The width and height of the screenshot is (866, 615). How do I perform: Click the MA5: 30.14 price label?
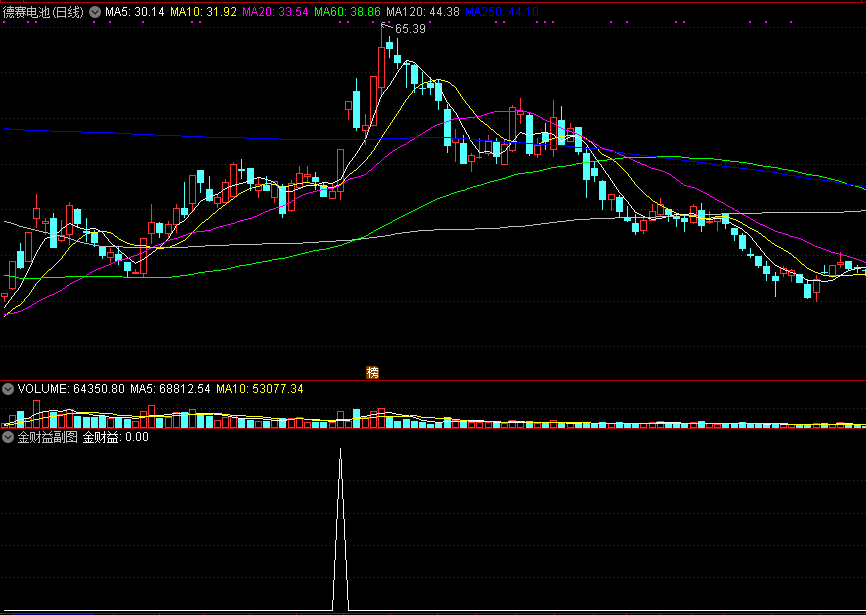pos(135,12)
